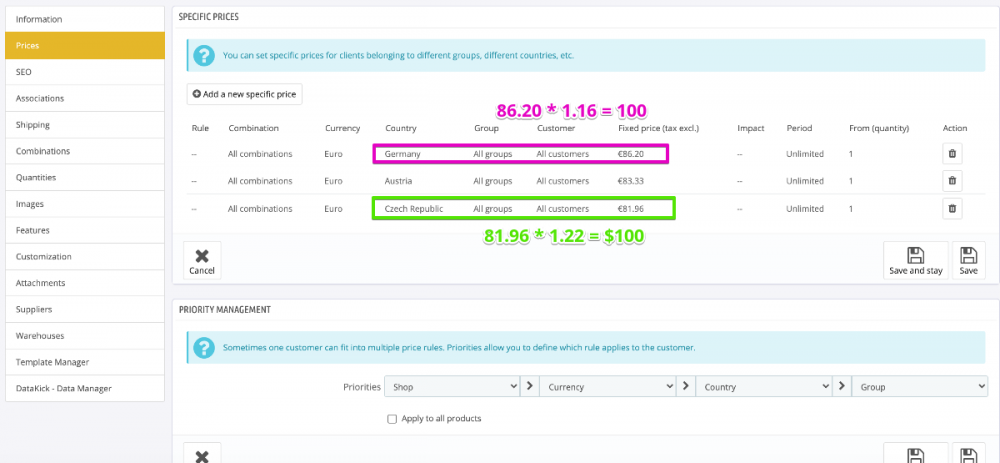Add a new specific price
1000x463 pixels.
pos(244,94)
